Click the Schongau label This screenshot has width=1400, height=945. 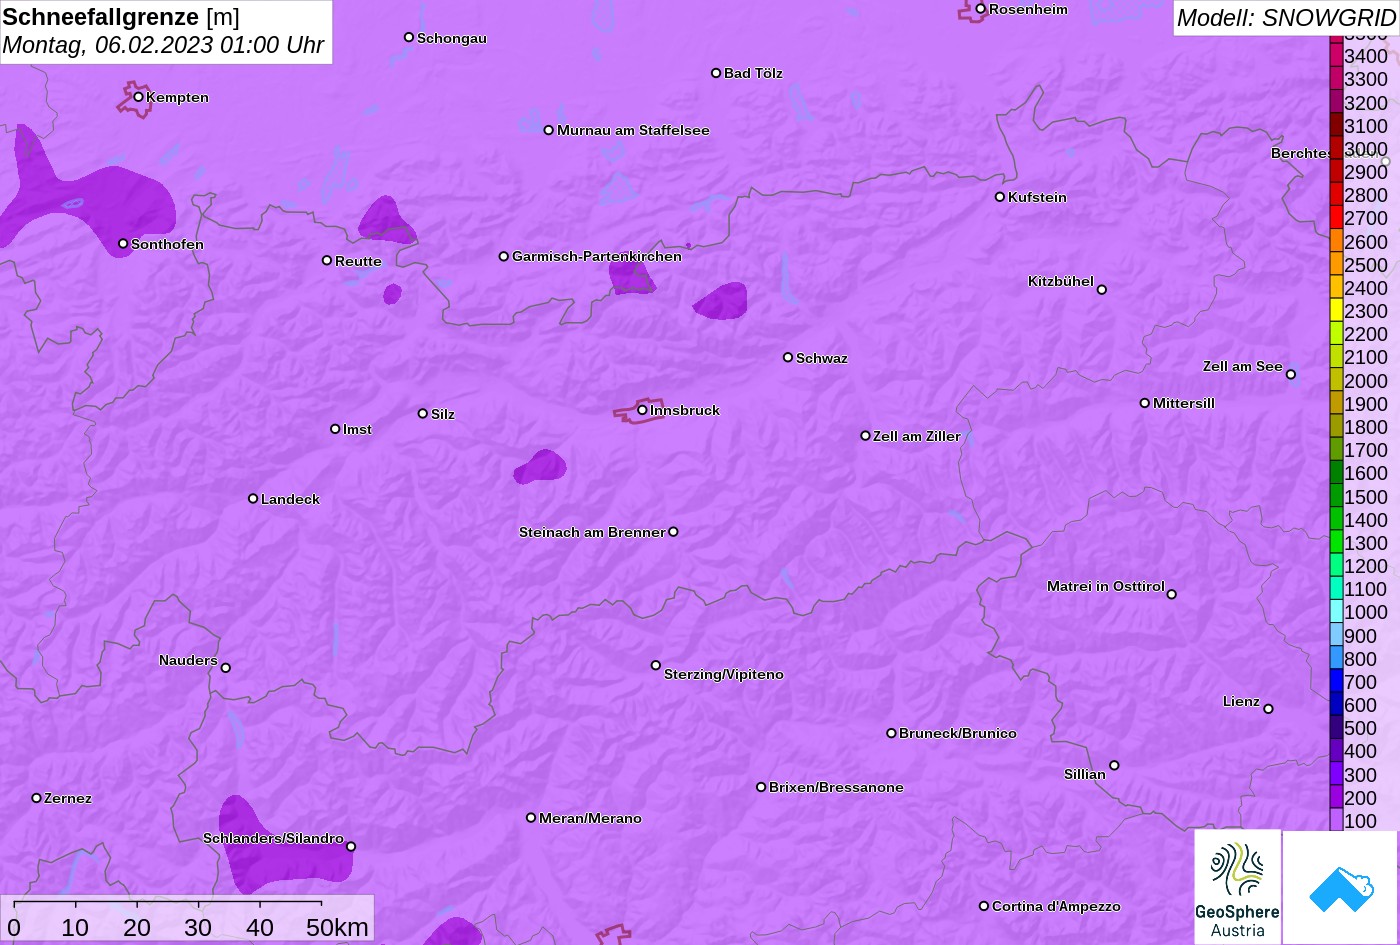click(x=452, y=38)
